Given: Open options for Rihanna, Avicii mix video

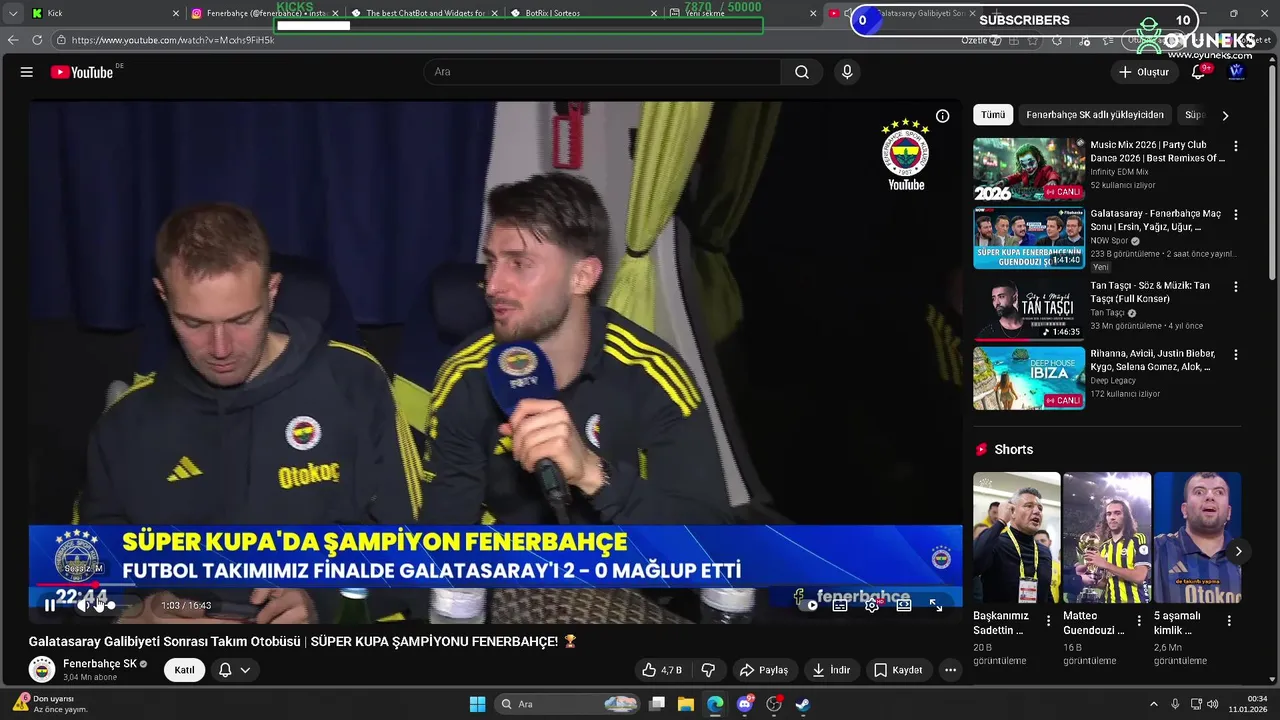Looking at the screenshot, I should 1235,355.
